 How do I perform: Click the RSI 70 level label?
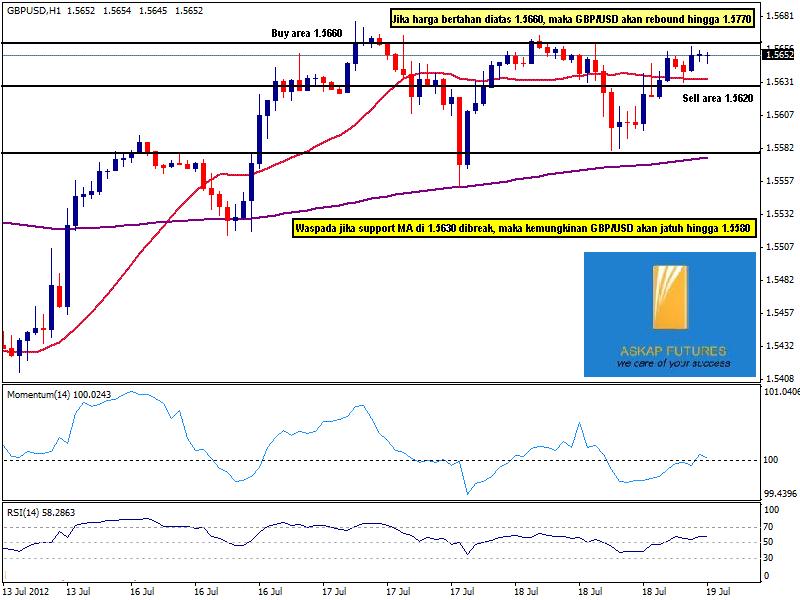tap(767, 526)
